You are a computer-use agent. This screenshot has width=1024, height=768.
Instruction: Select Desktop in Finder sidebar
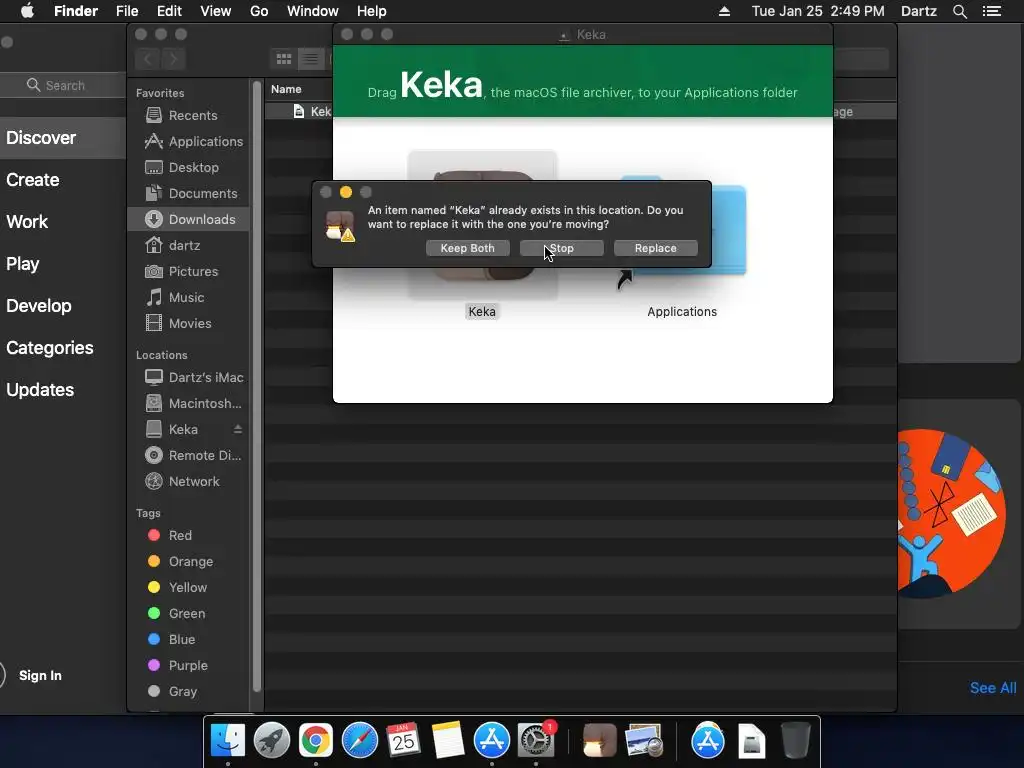(x=182, y=167)
